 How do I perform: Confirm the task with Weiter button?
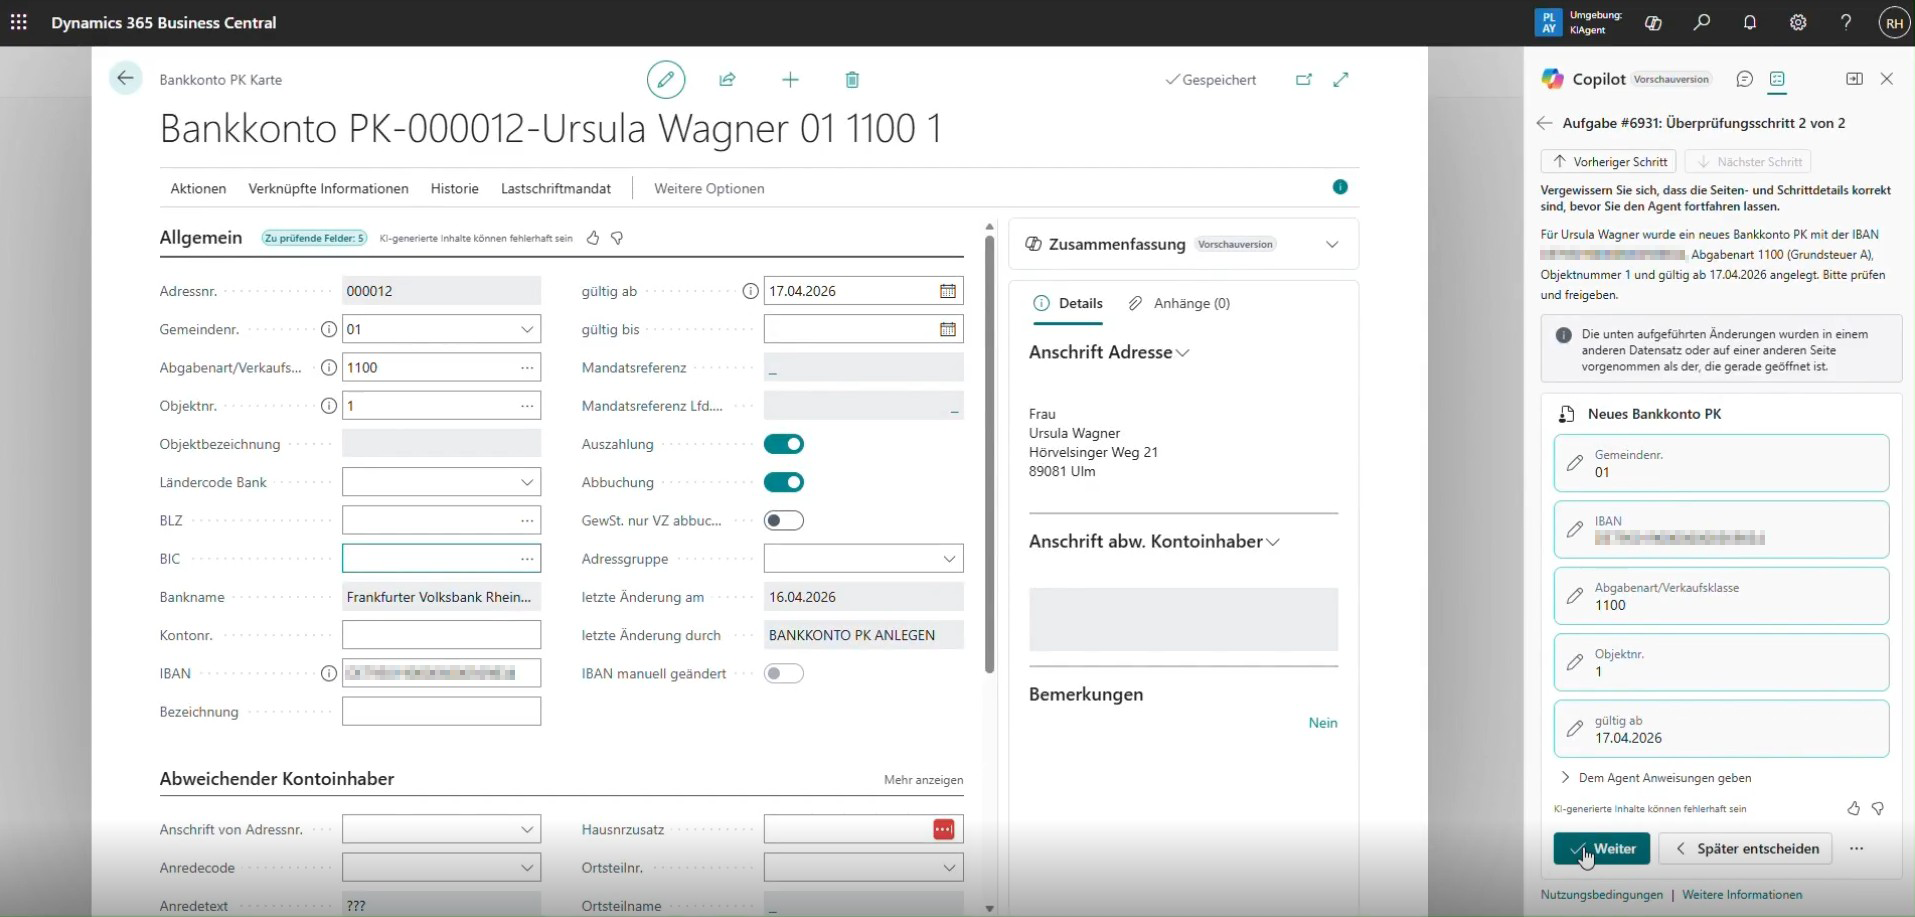1602,848
